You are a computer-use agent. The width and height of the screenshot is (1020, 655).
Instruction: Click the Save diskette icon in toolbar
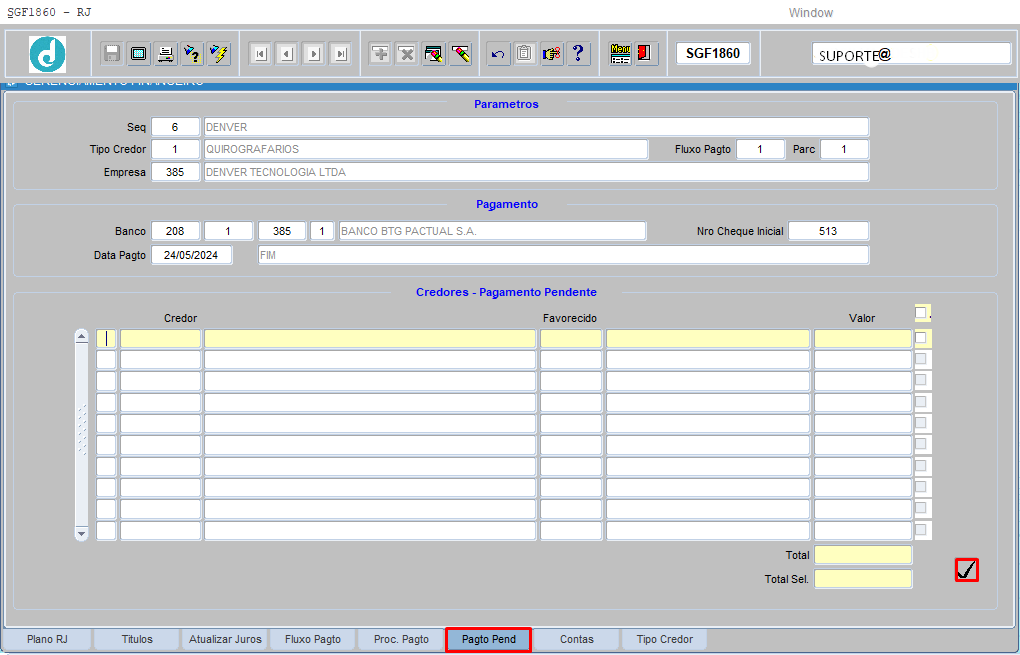point(112,54)
